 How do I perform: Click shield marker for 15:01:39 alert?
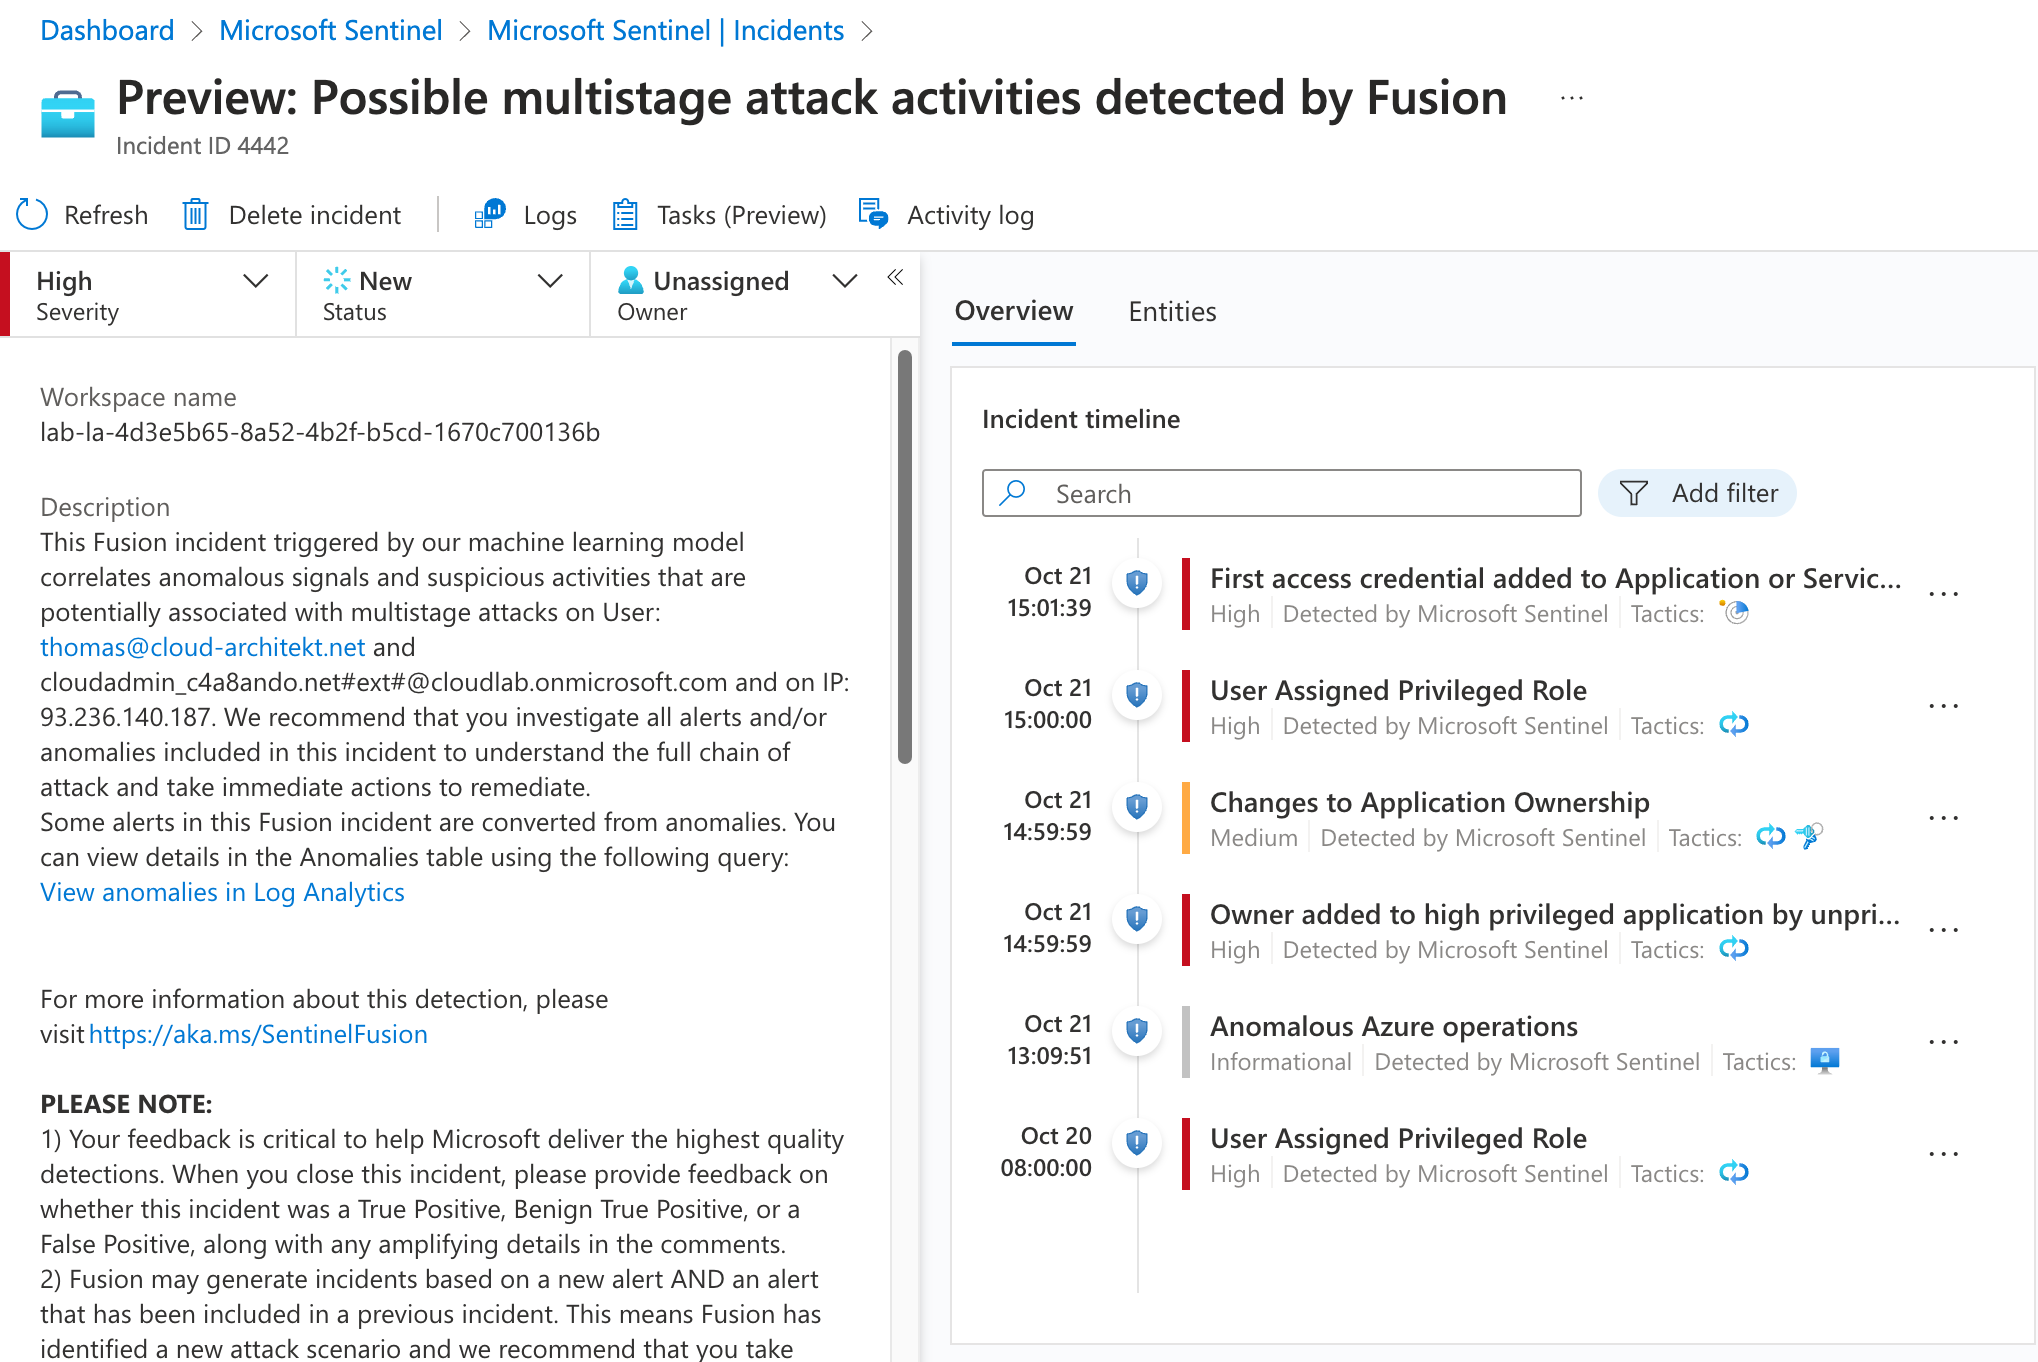[x=1137, y=582]
